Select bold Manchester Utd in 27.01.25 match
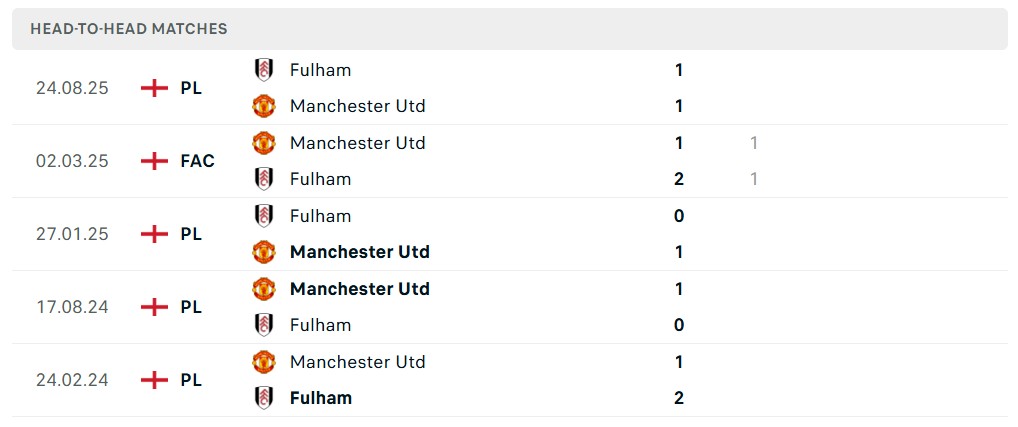 click(359, 252)
